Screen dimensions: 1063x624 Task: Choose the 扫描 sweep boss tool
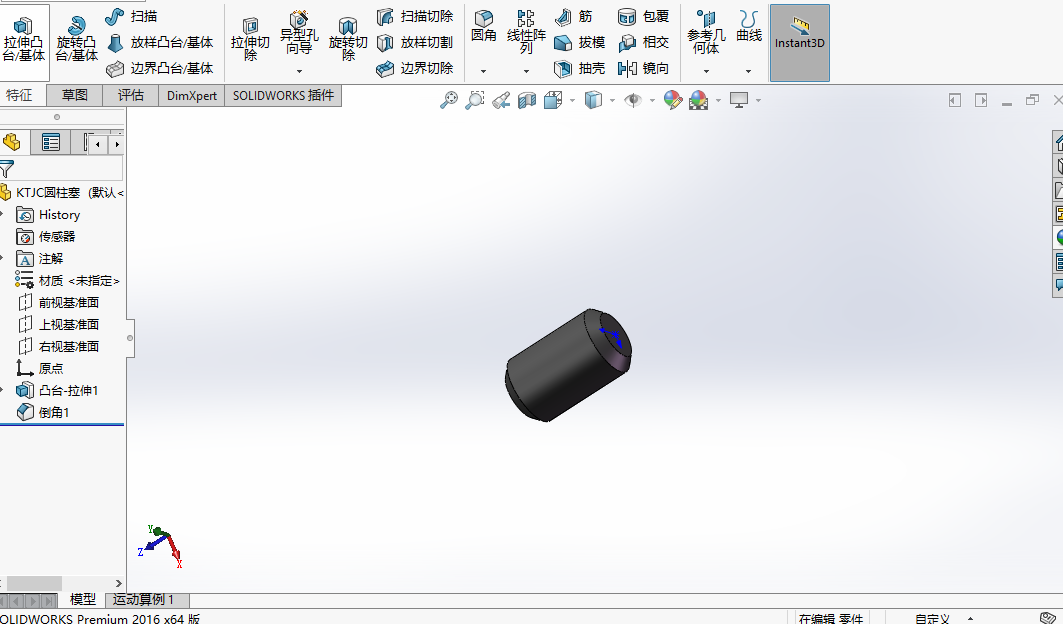click(132, 16)
